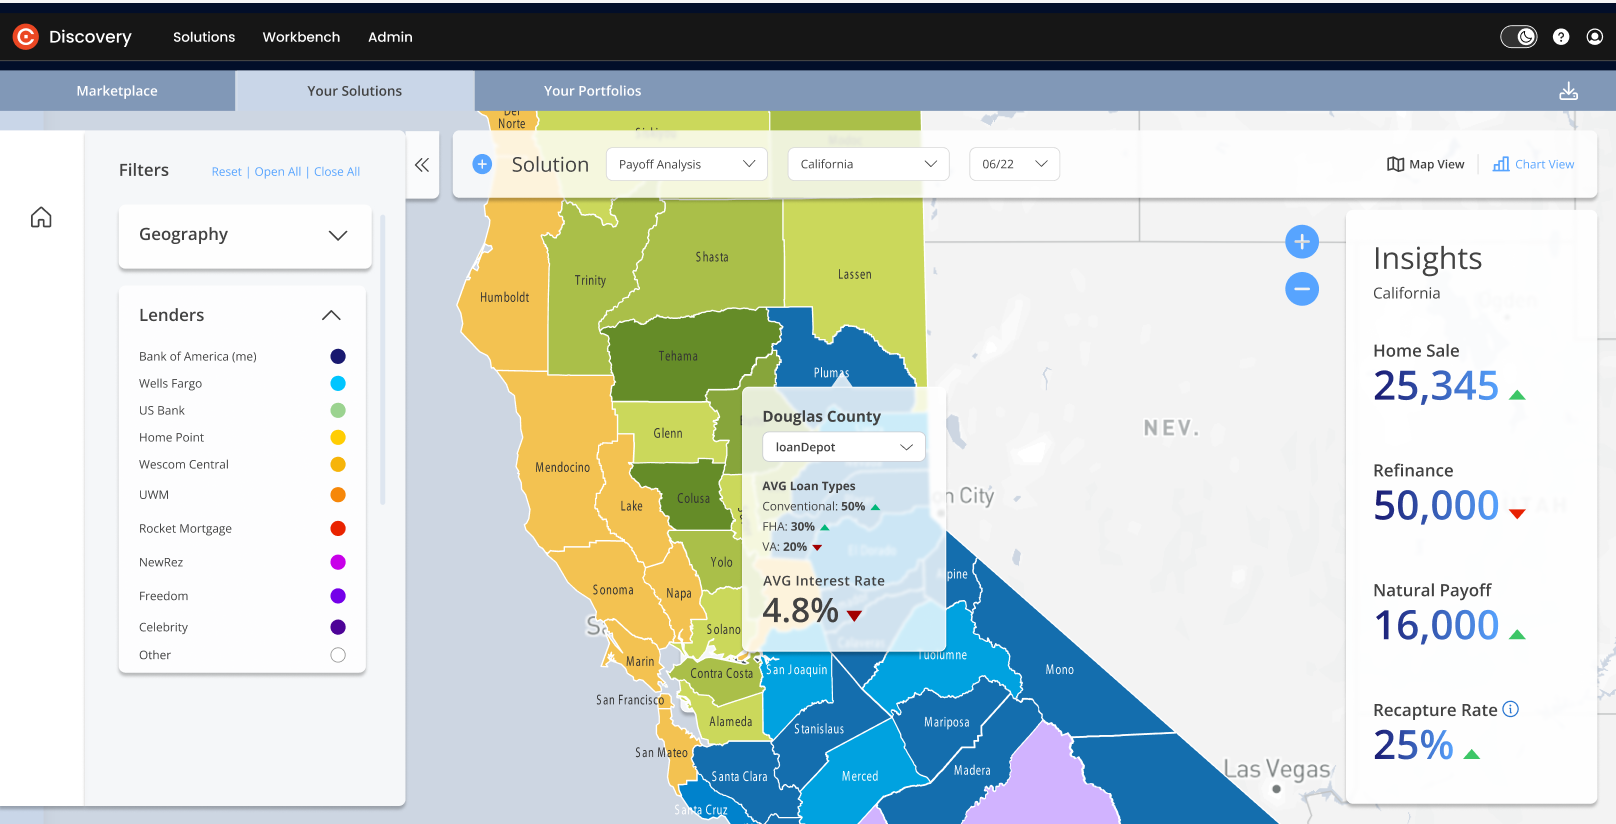Click the Natural Payoff value 16,000

click(1436, 626)
